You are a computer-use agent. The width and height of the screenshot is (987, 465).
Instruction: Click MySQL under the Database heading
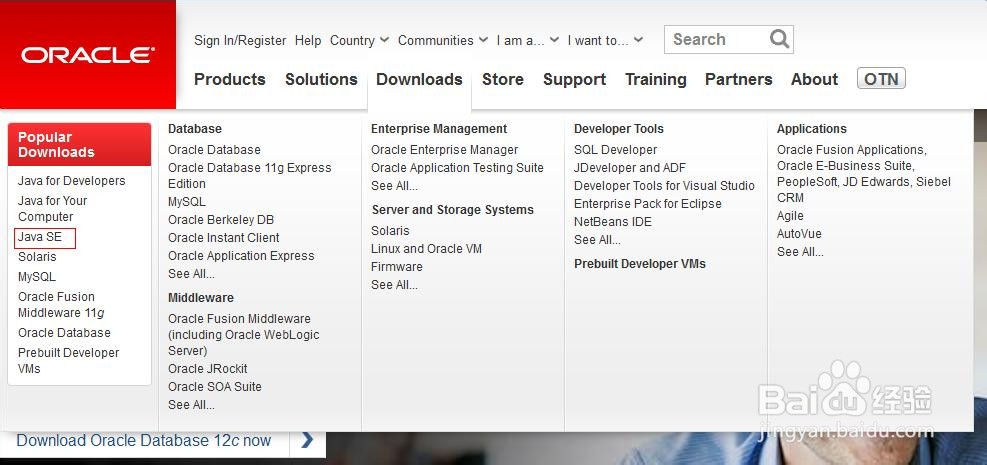187,202
